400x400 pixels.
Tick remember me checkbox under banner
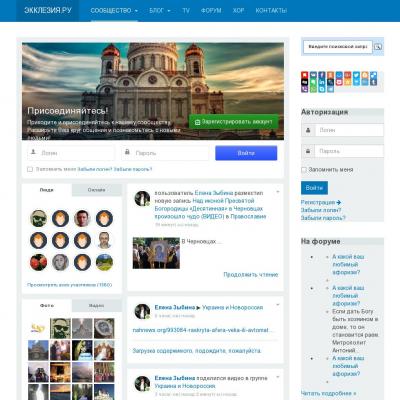click(x=30, y=169)
